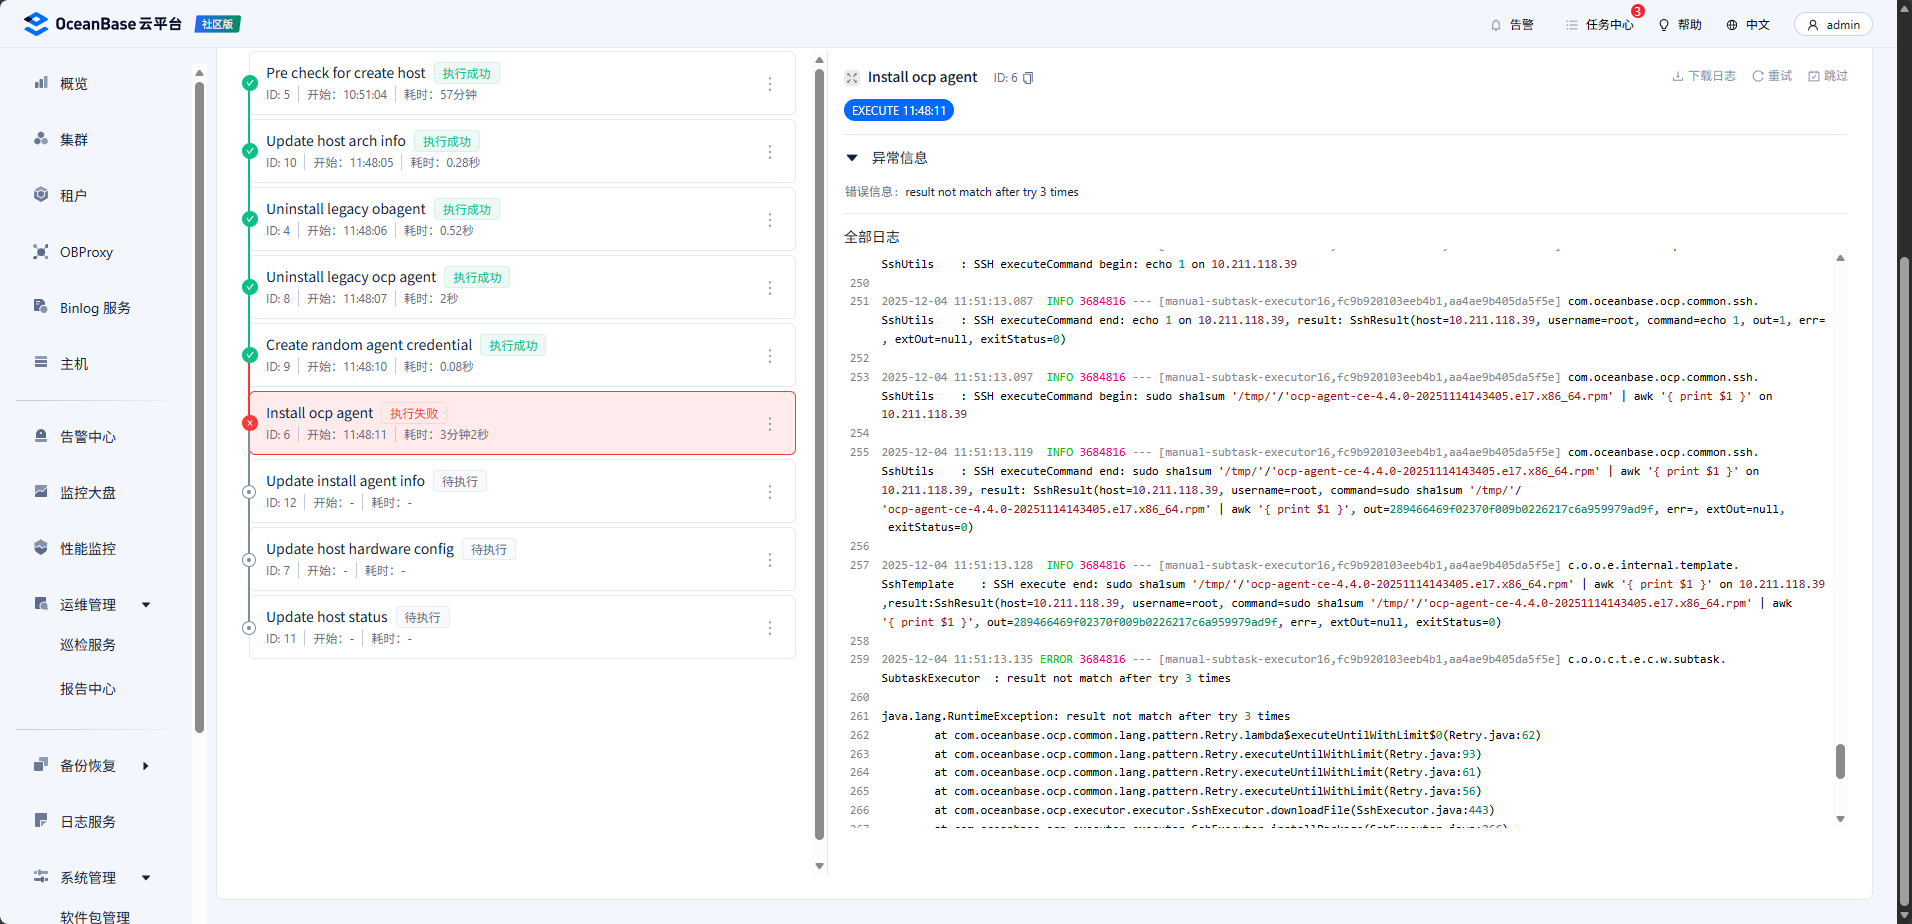Click the expand icon beside Install ocp agent title
The height and width of the screenshot is (924, 1912).
pos(852,78)
